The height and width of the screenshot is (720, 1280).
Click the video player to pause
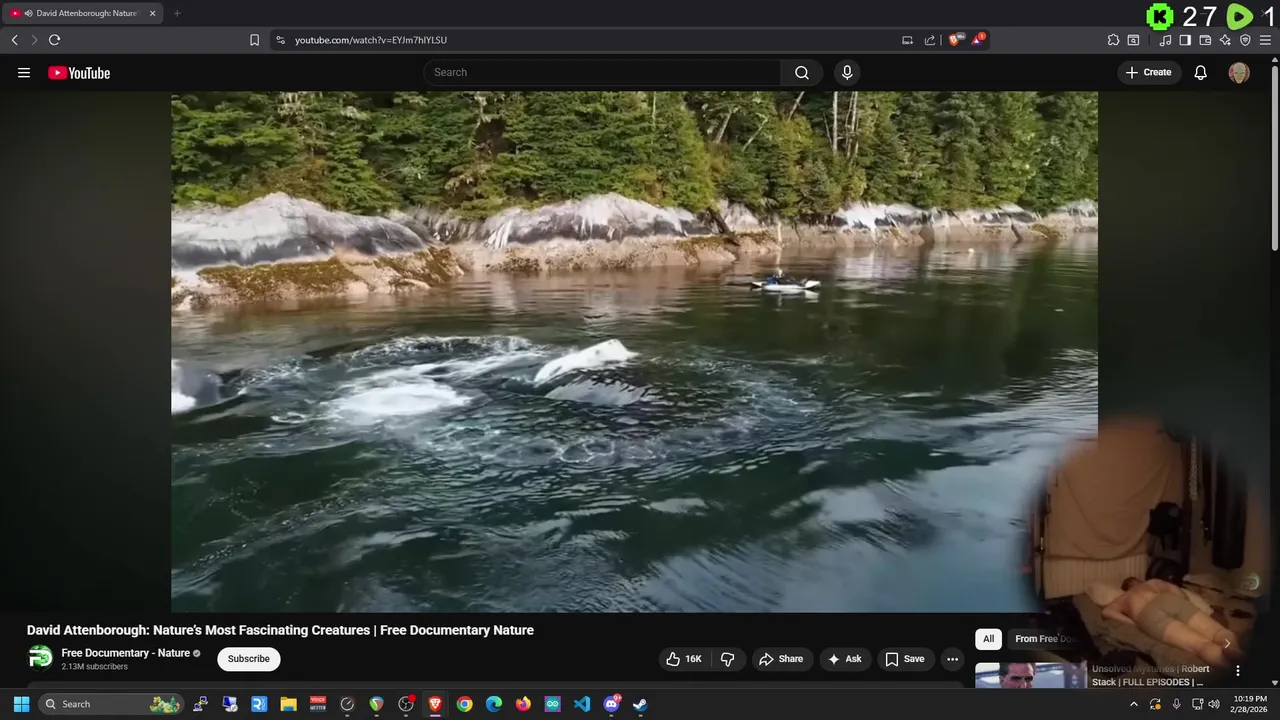pyautogui.click(x=634, y=351)
